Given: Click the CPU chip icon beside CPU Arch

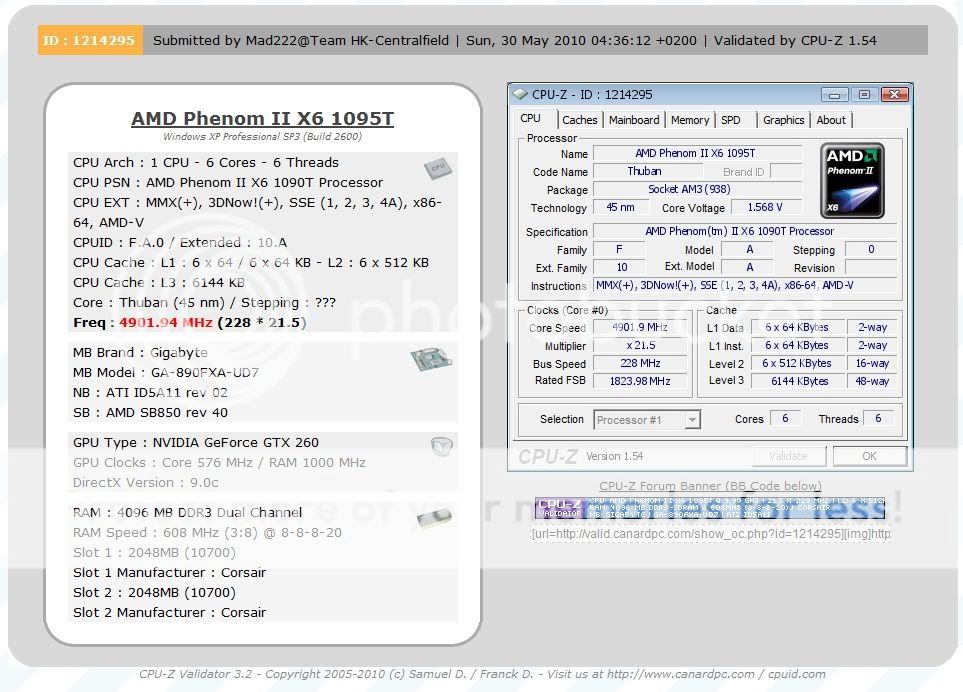Looking at the screenshot, I should point(435,168).
